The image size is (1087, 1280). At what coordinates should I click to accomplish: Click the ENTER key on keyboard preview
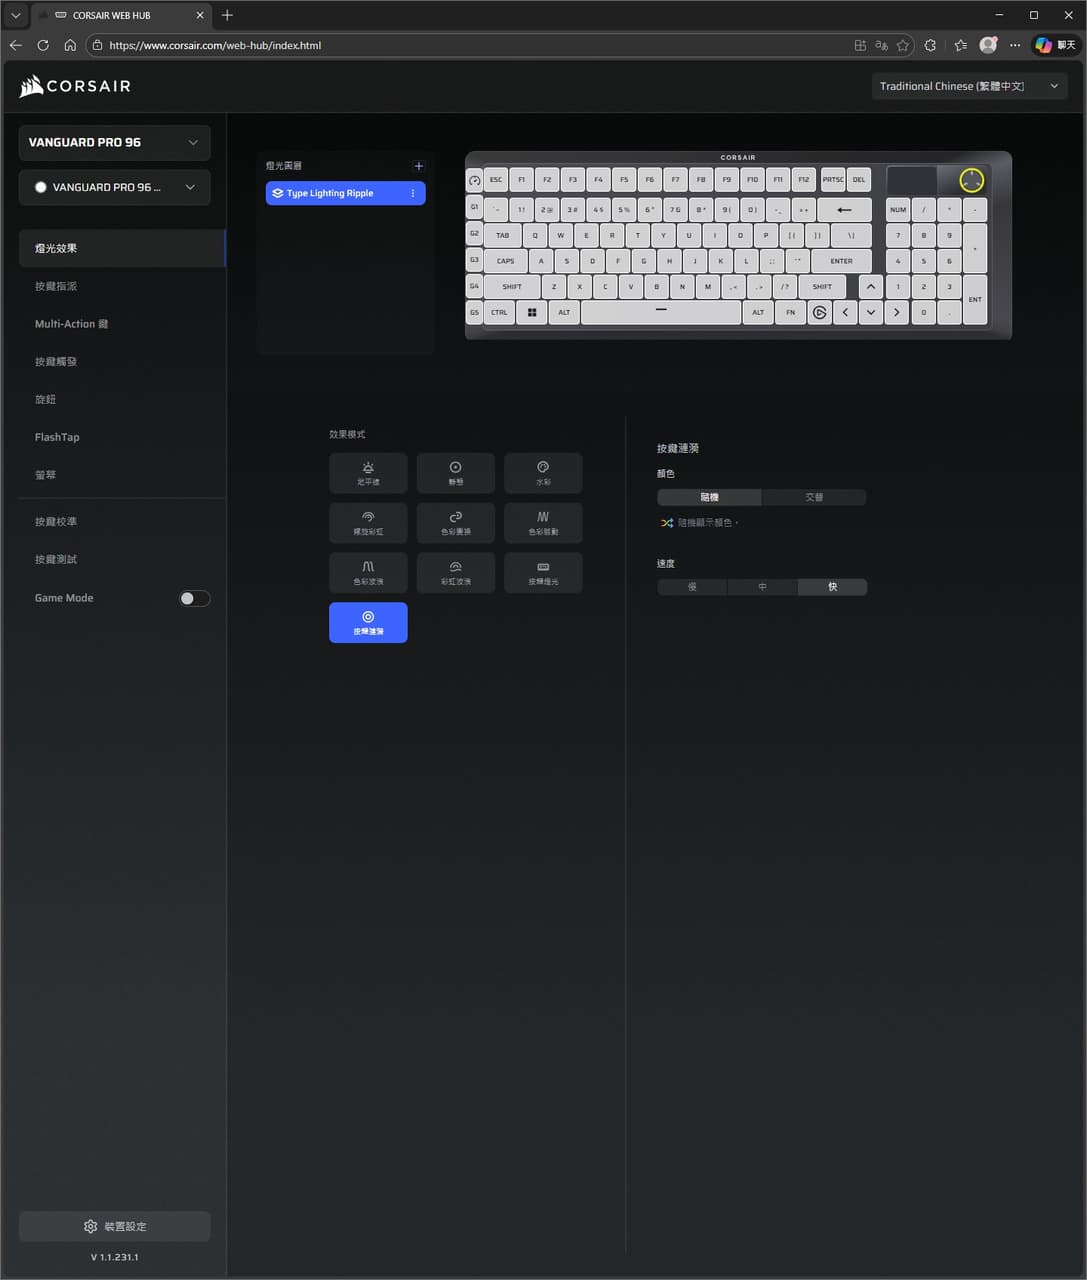point(841,261)
